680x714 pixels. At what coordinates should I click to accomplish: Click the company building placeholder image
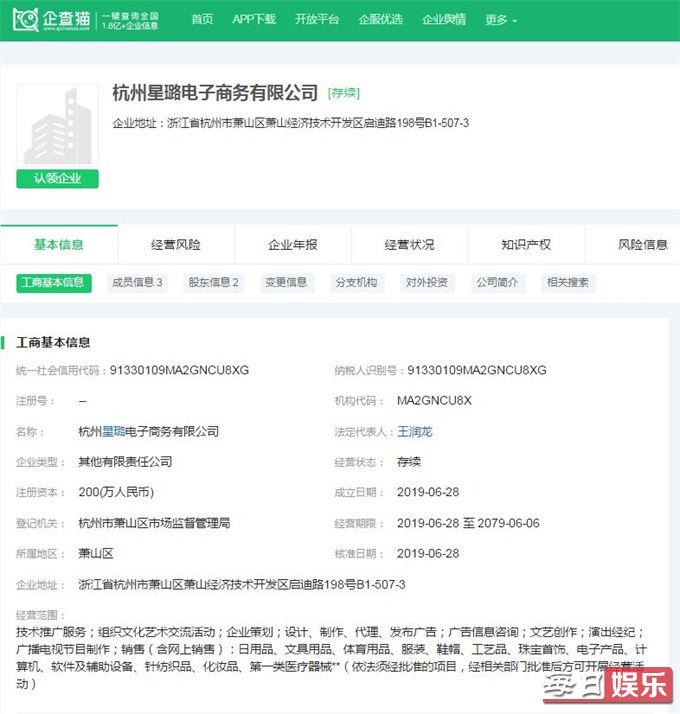coord(57,125)
